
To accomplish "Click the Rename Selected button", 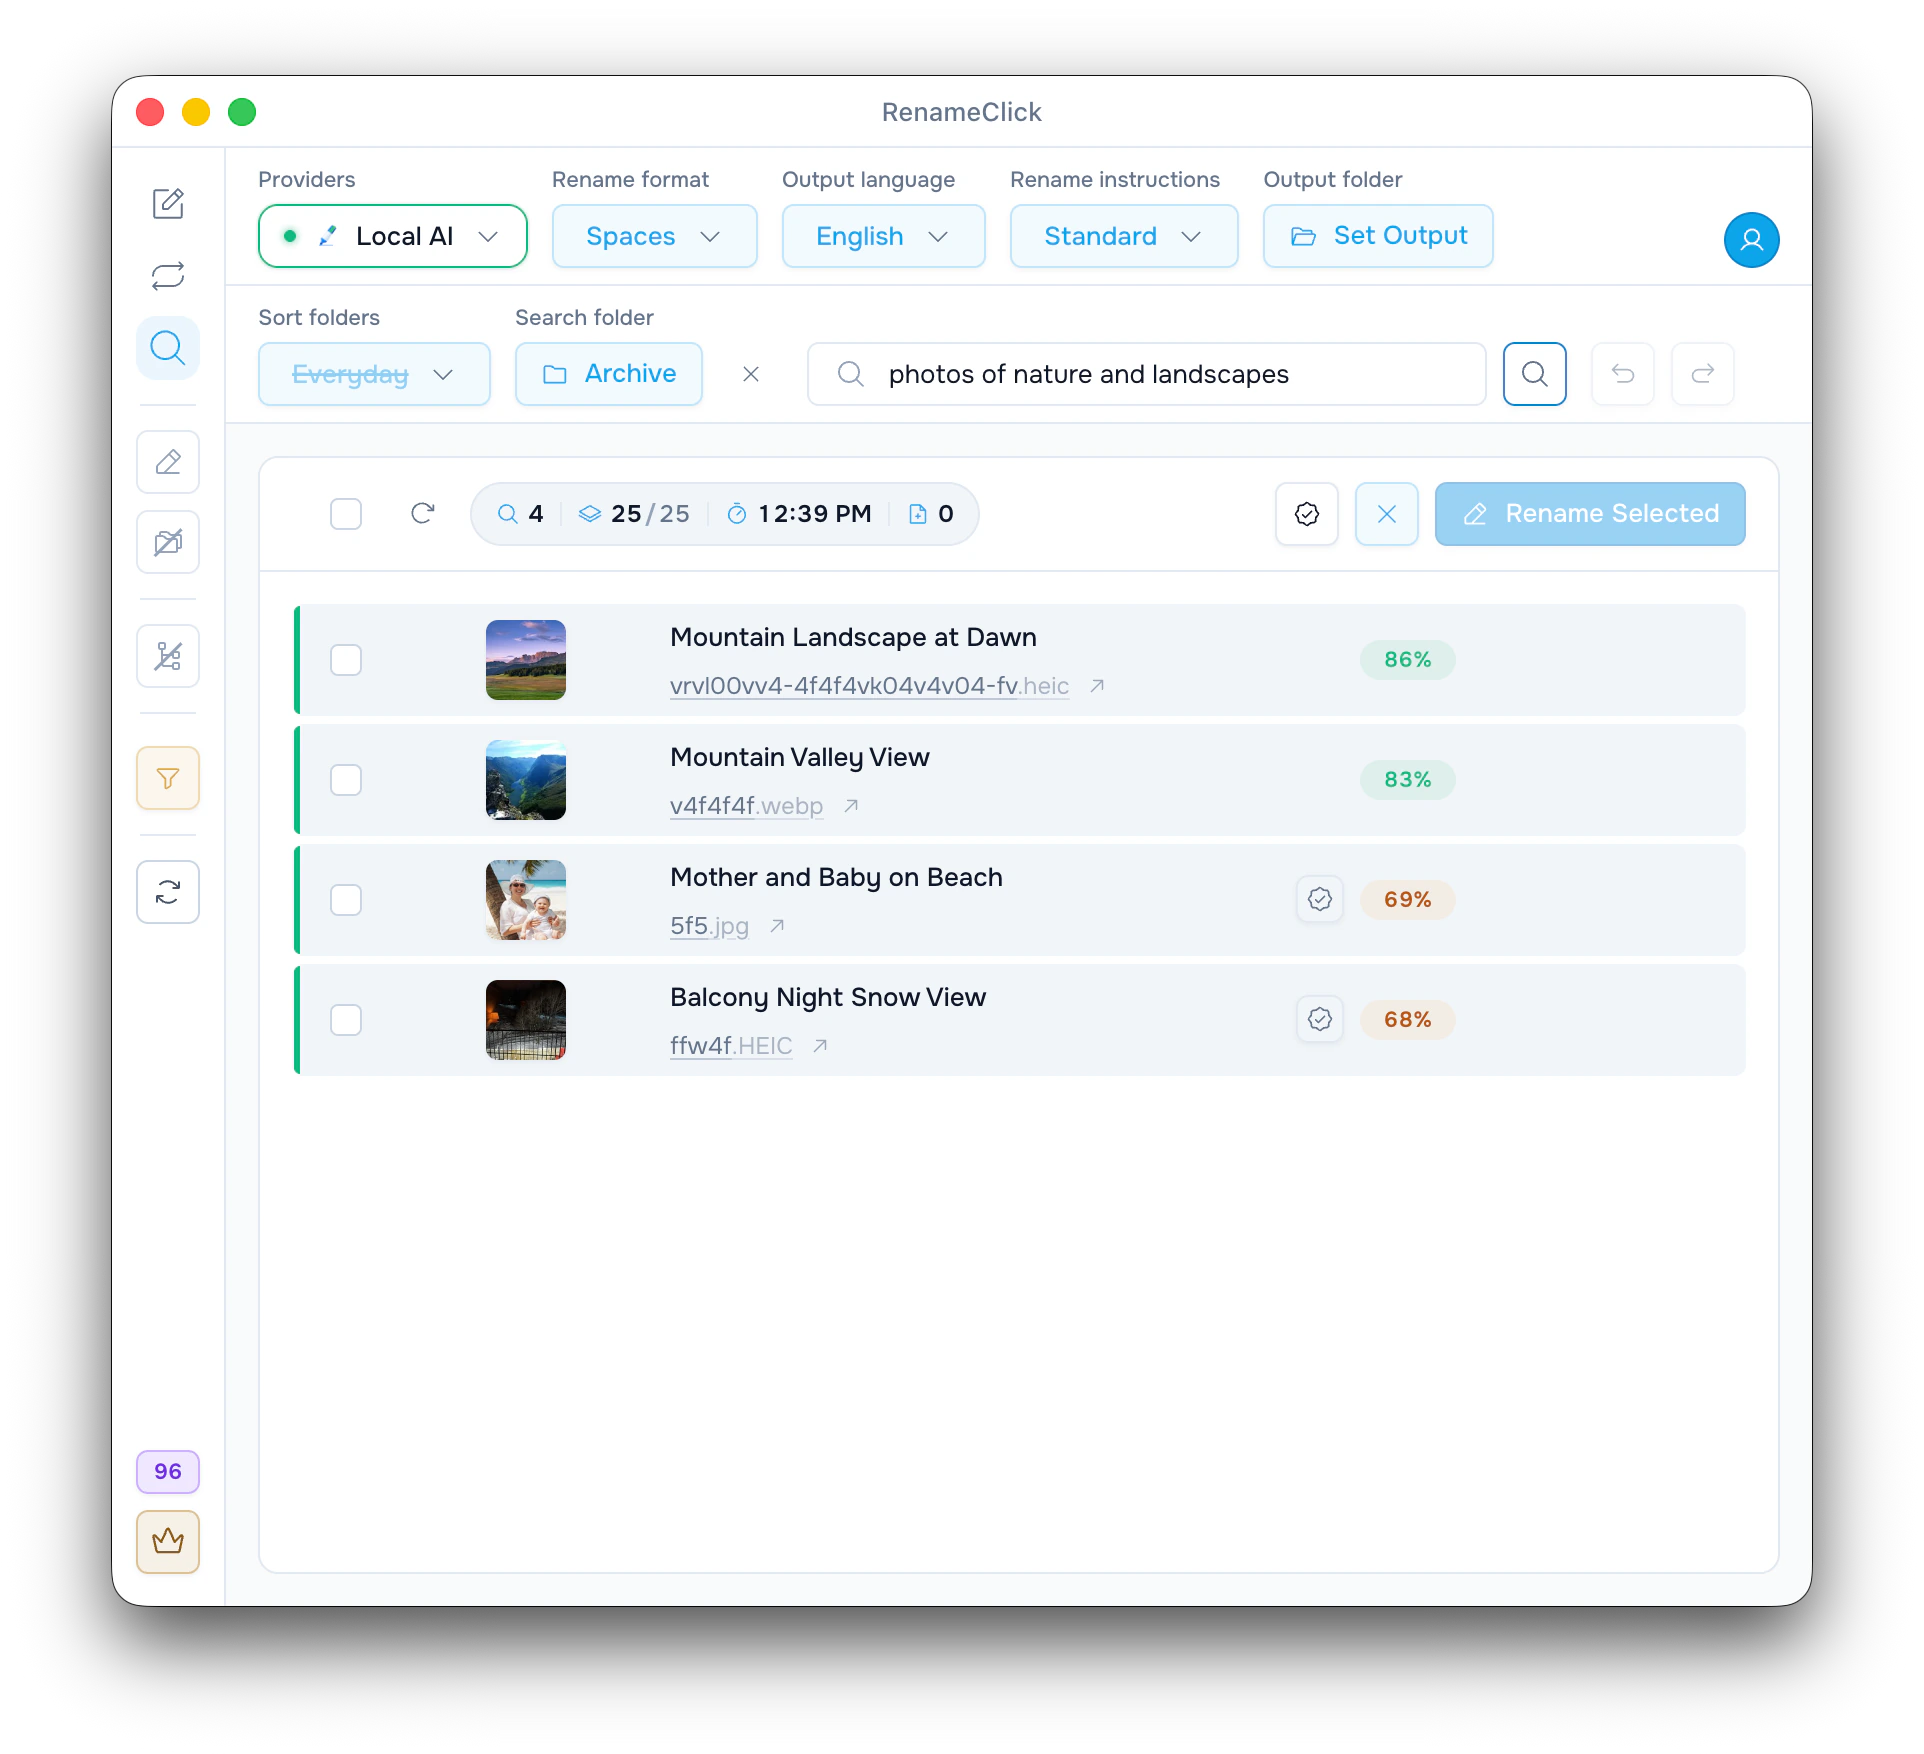I will point(1590,514).
